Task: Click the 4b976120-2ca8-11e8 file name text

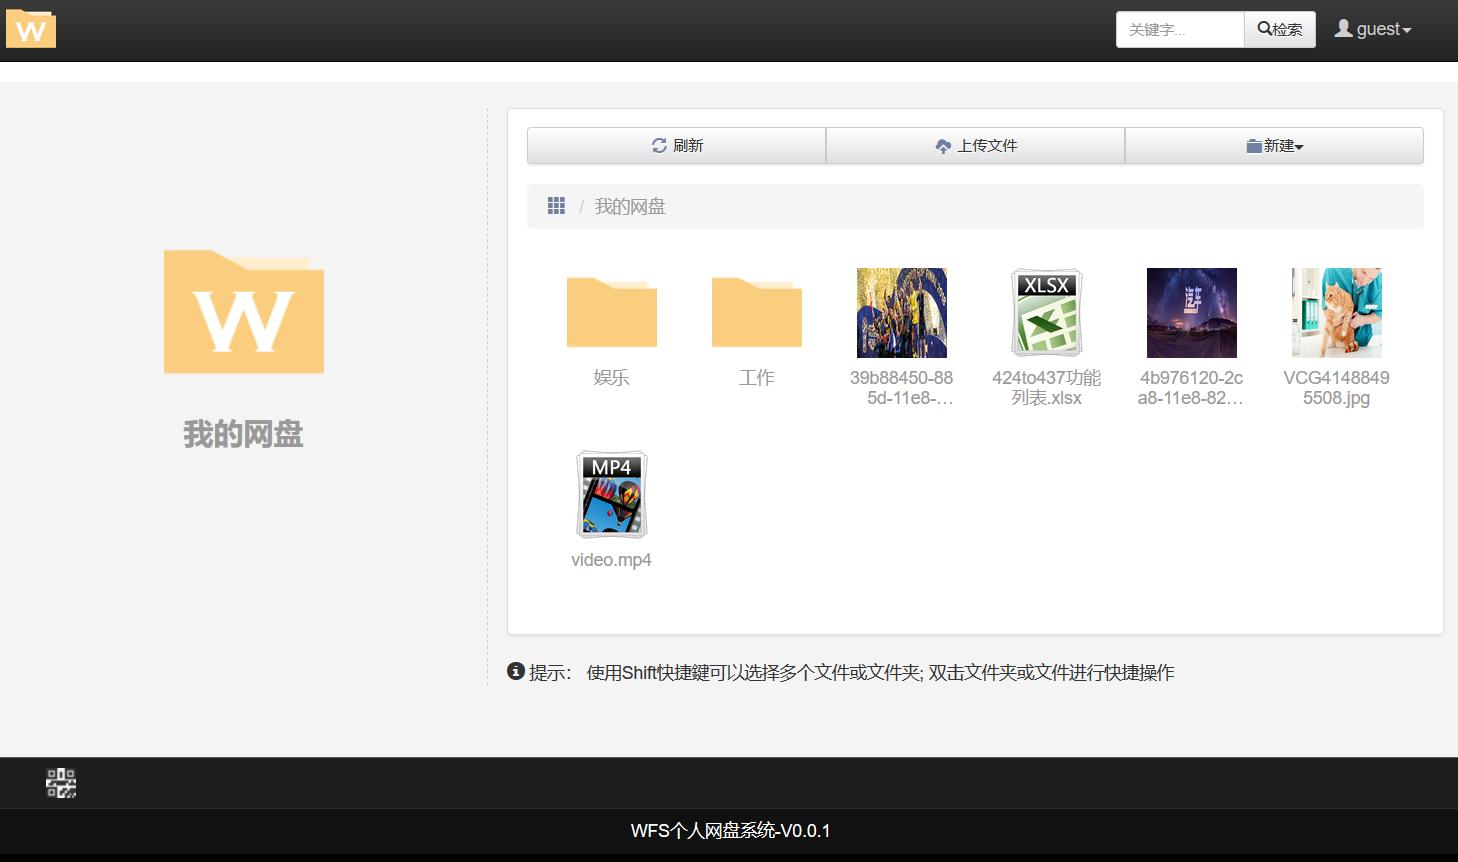Action: (x=1192, y=388)
